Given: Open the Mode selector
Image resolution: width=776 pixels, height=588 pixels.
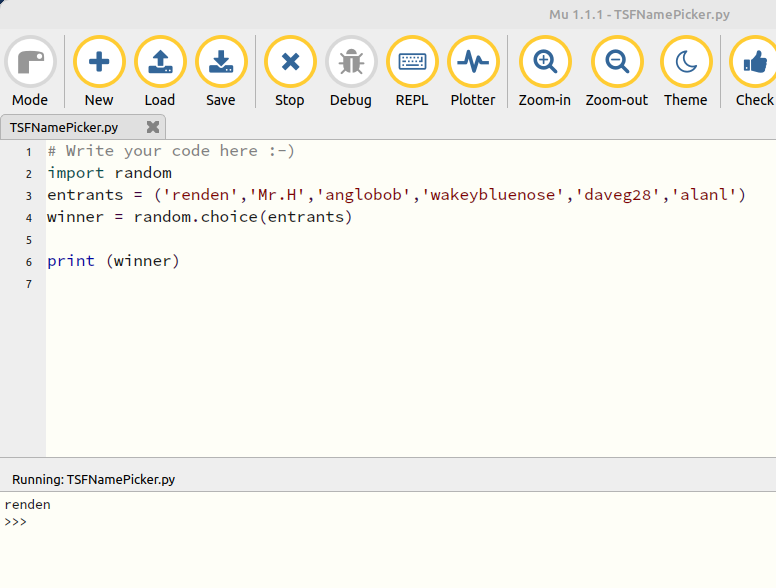Looking at the screenshot, I should click(30, 63).
